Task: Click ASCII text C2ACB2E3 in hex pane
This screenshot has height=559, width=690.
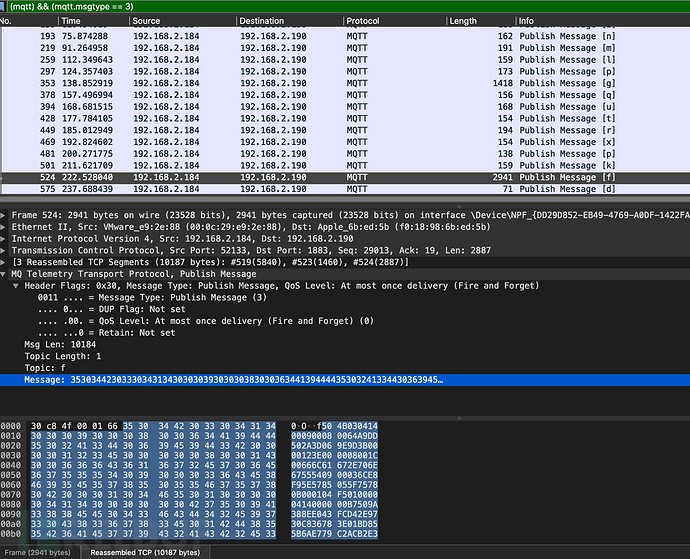Action: [357, 534]
